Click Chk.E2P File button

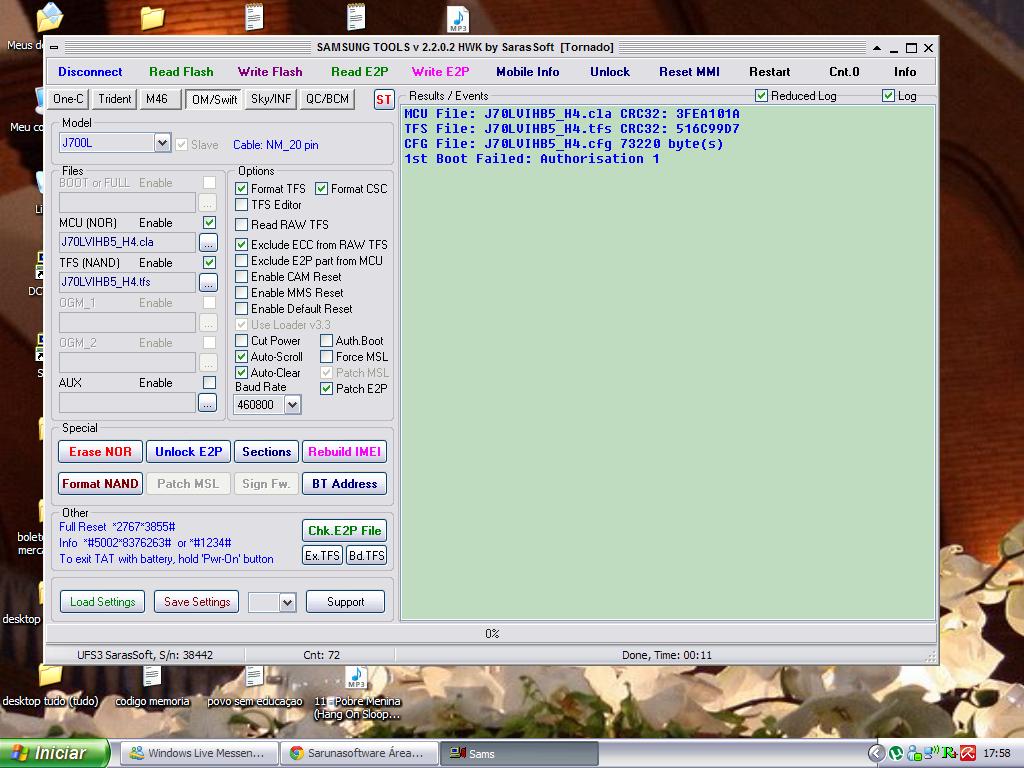344,530
